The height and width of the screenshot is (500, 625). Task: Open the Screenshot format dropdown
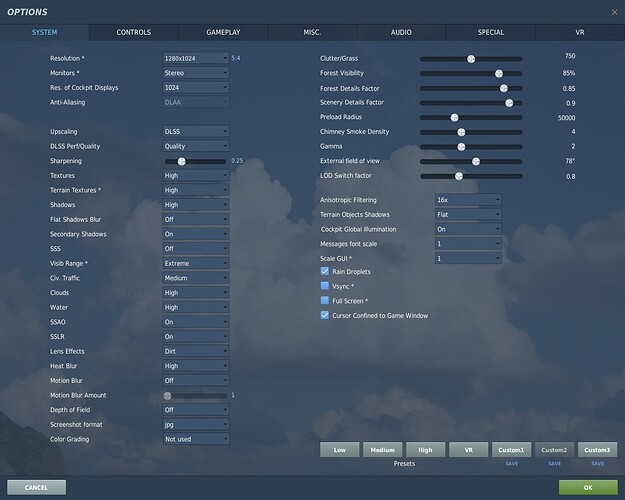click(196, 424)
